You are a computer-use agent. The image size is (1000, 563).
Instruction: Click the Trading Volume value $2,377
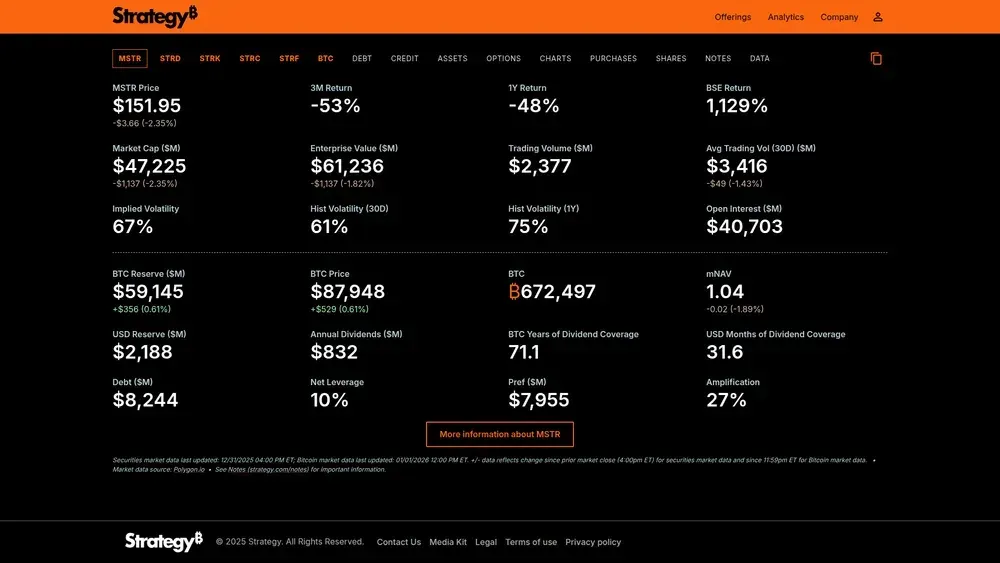[540, 166]
